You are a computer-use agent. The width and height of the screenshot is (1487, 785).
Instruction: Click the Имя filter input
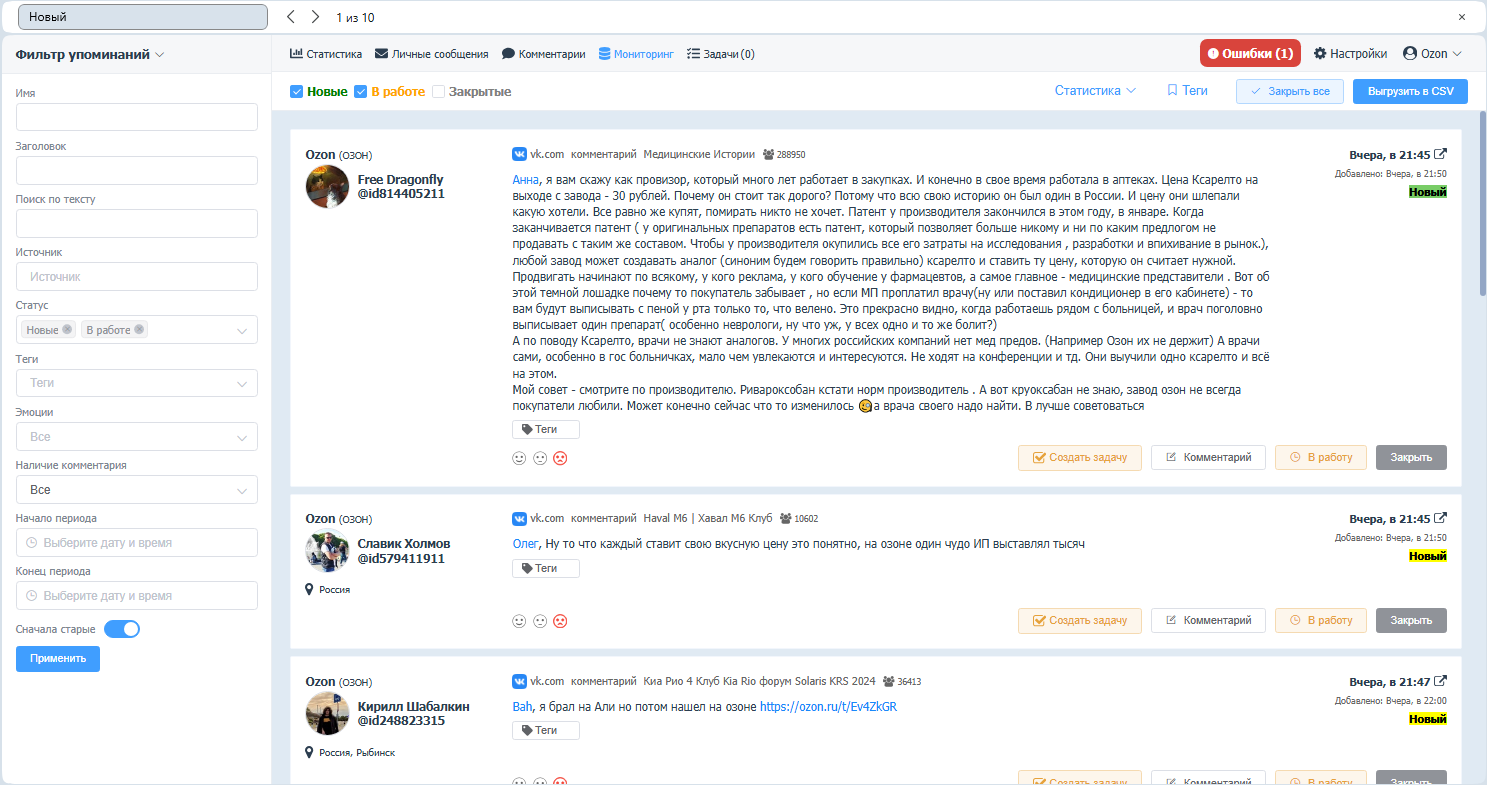137,117
